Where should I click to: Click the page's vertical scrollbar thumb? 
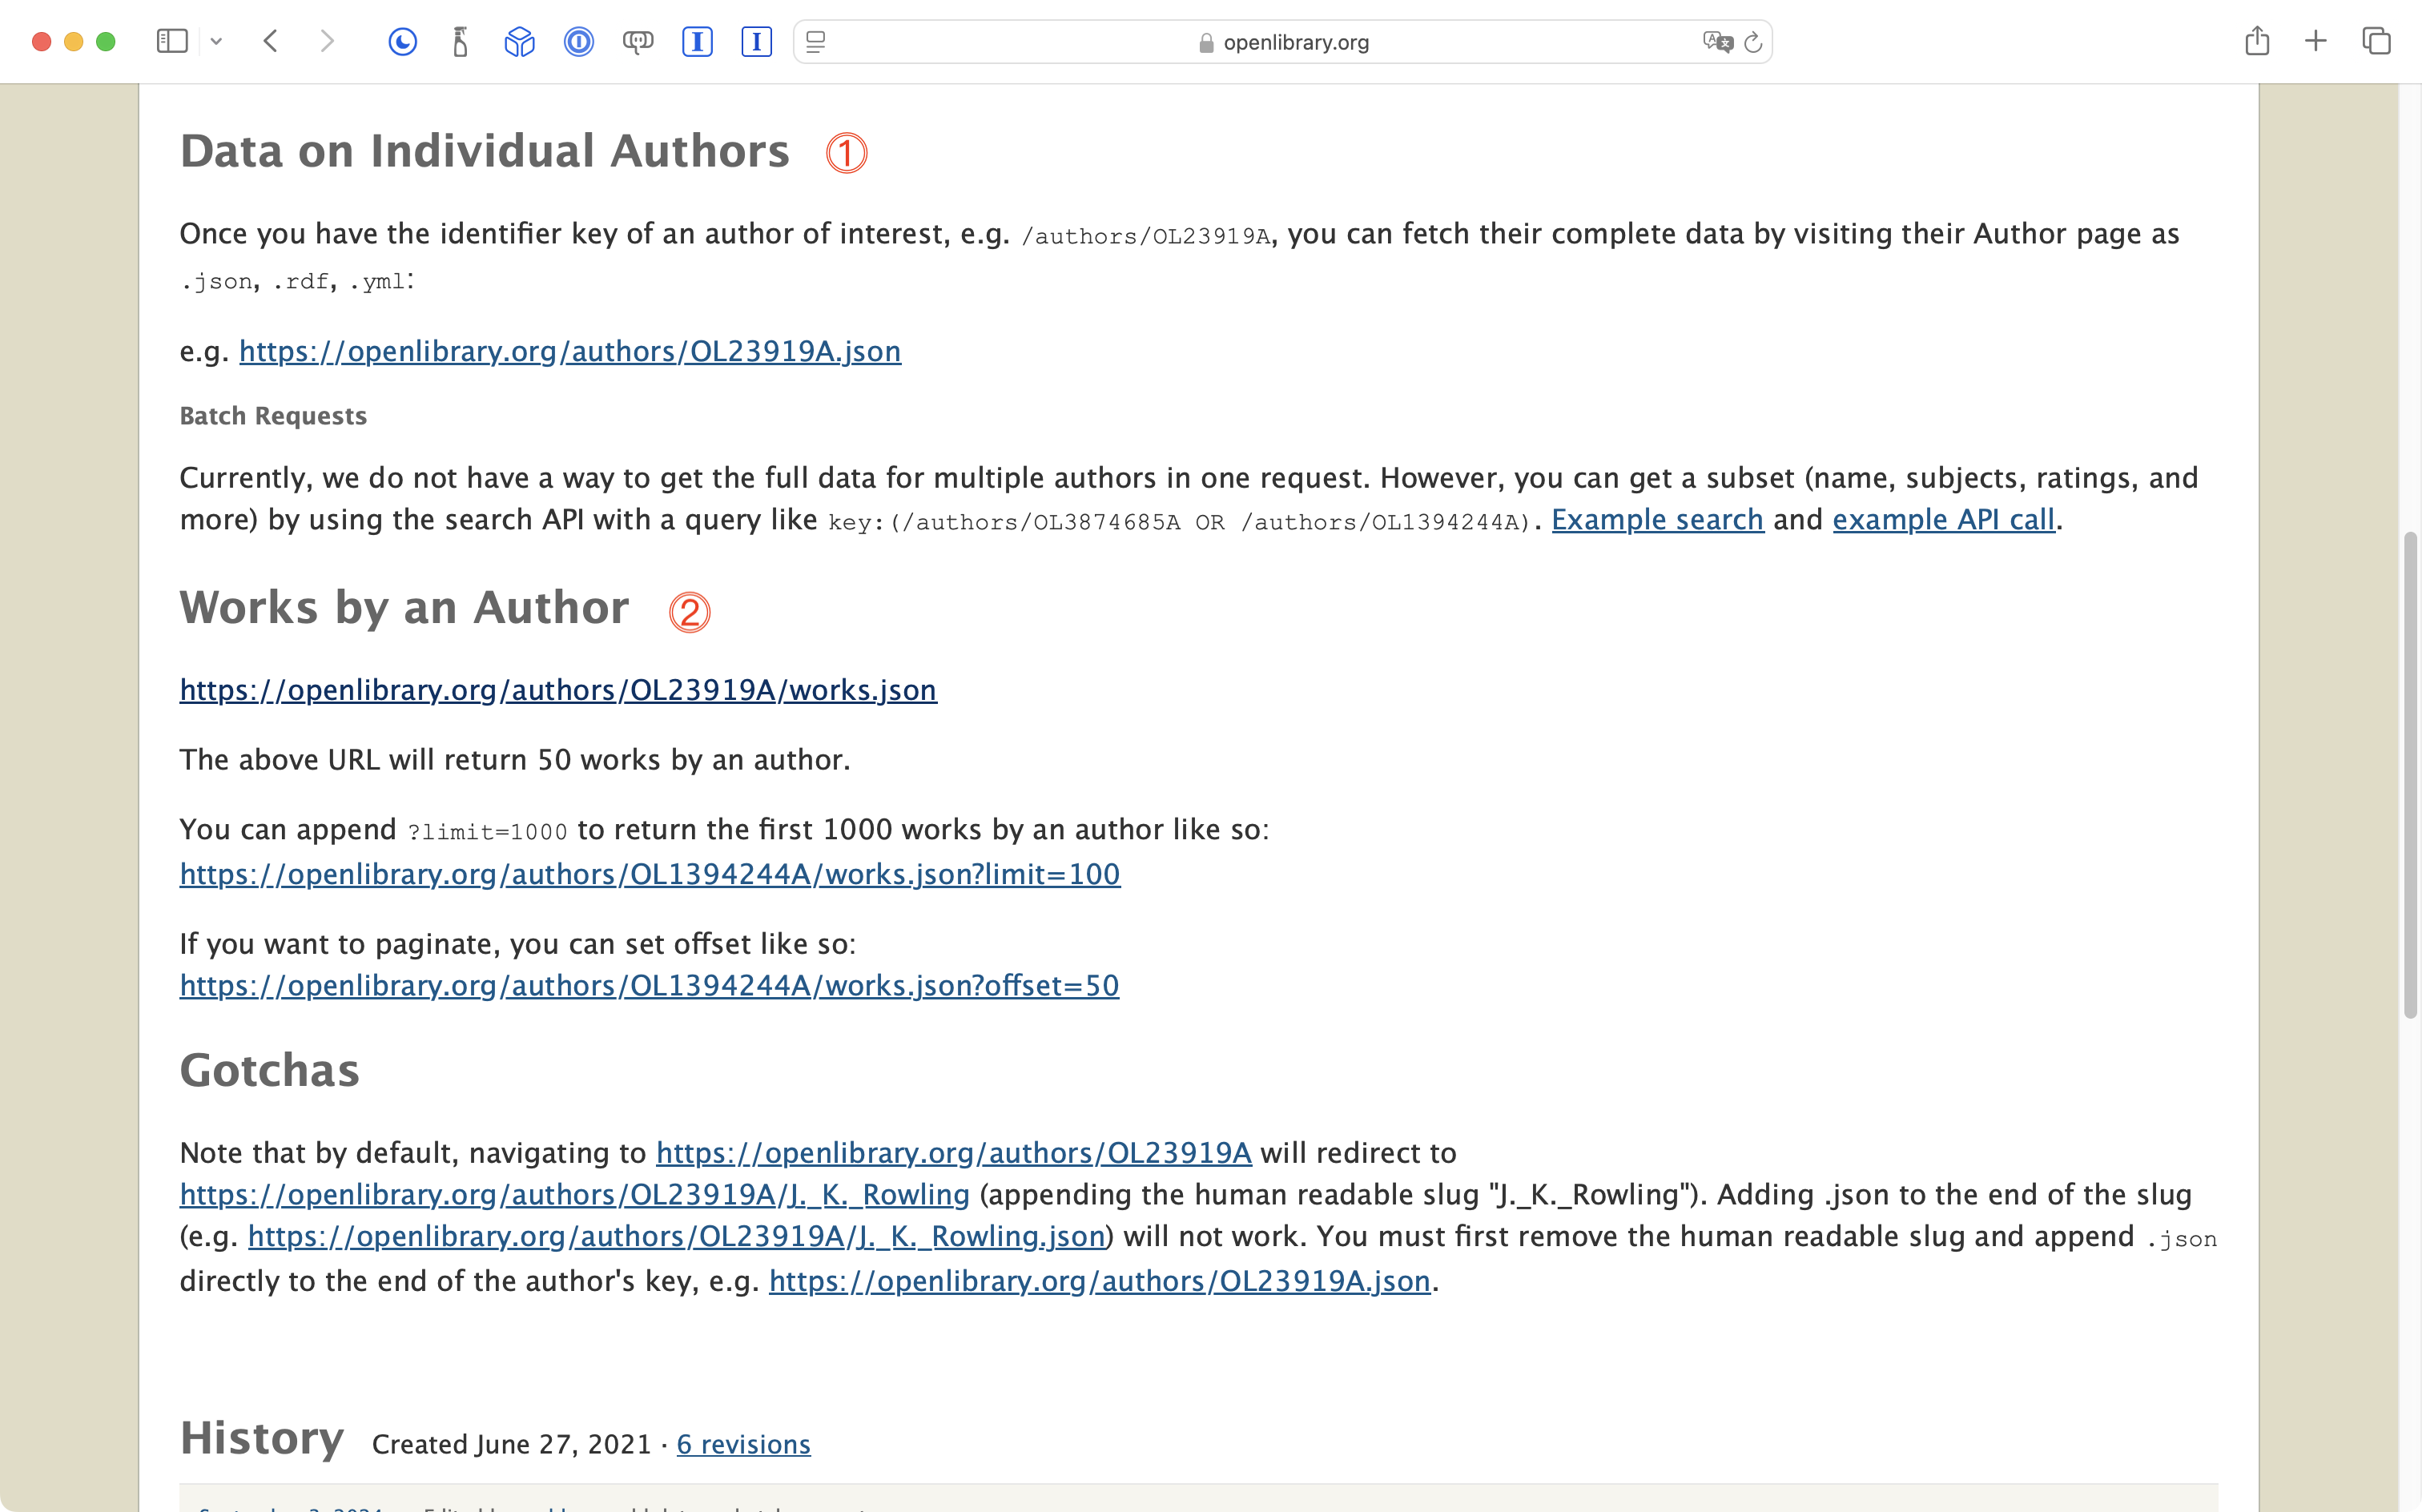[2410, 775]
